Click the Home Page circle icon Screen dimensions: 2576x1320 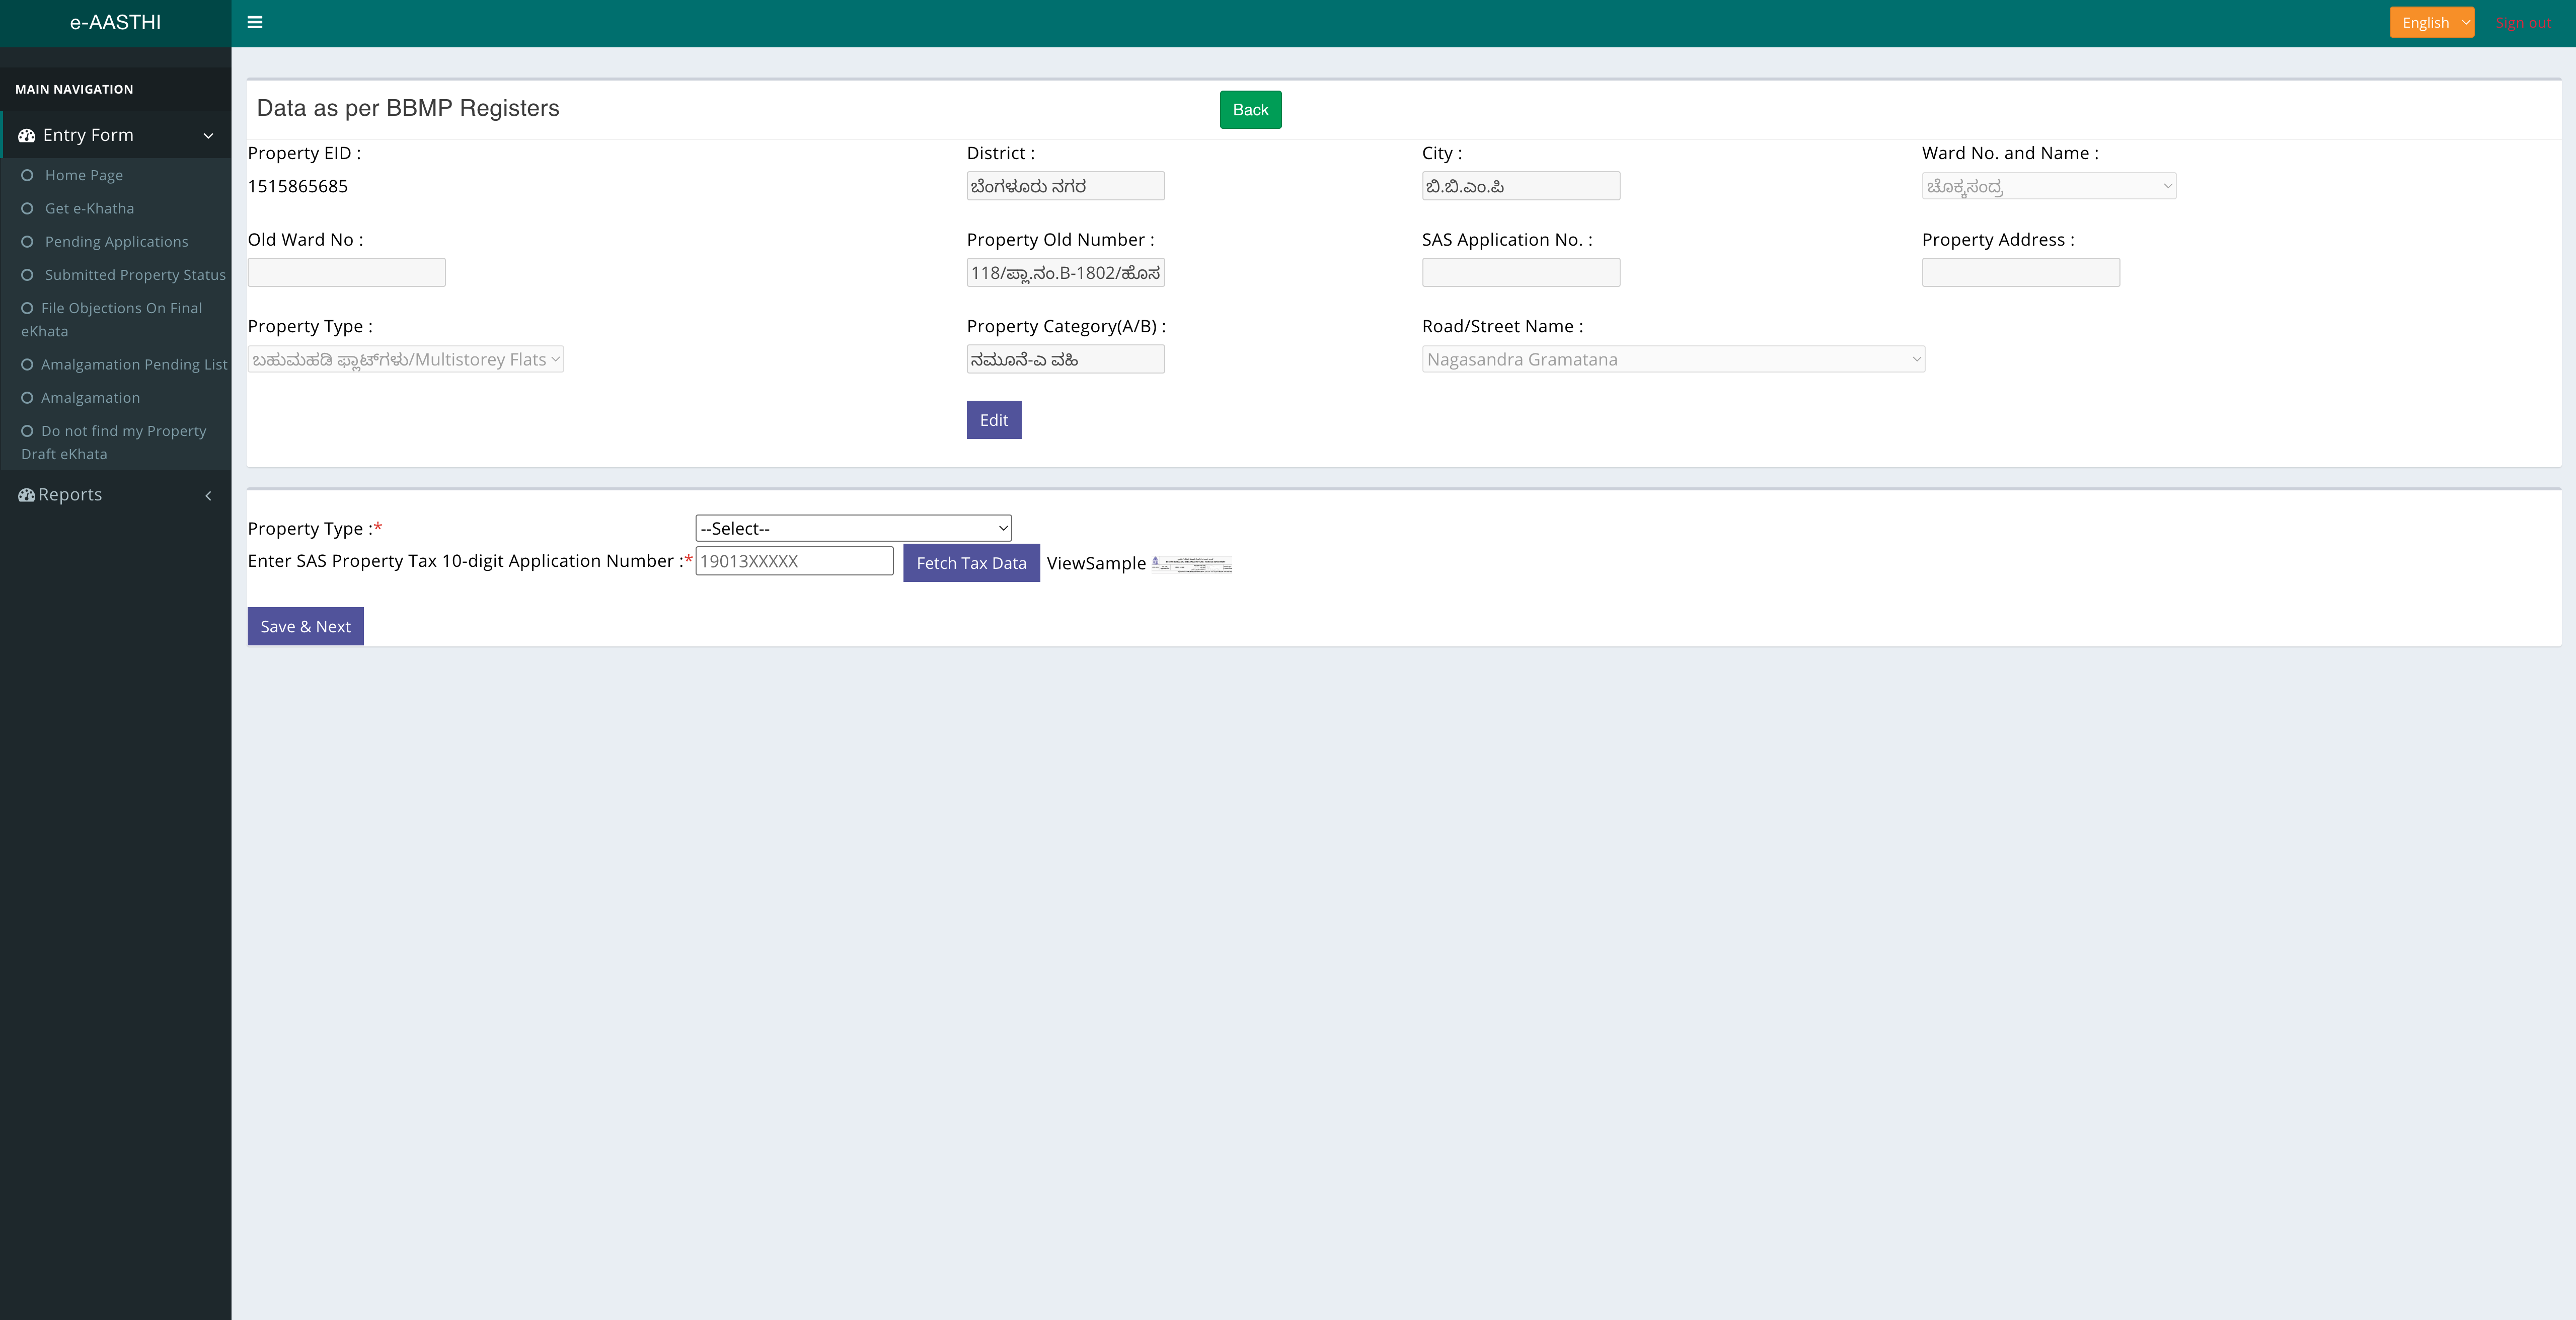[27, 175]
